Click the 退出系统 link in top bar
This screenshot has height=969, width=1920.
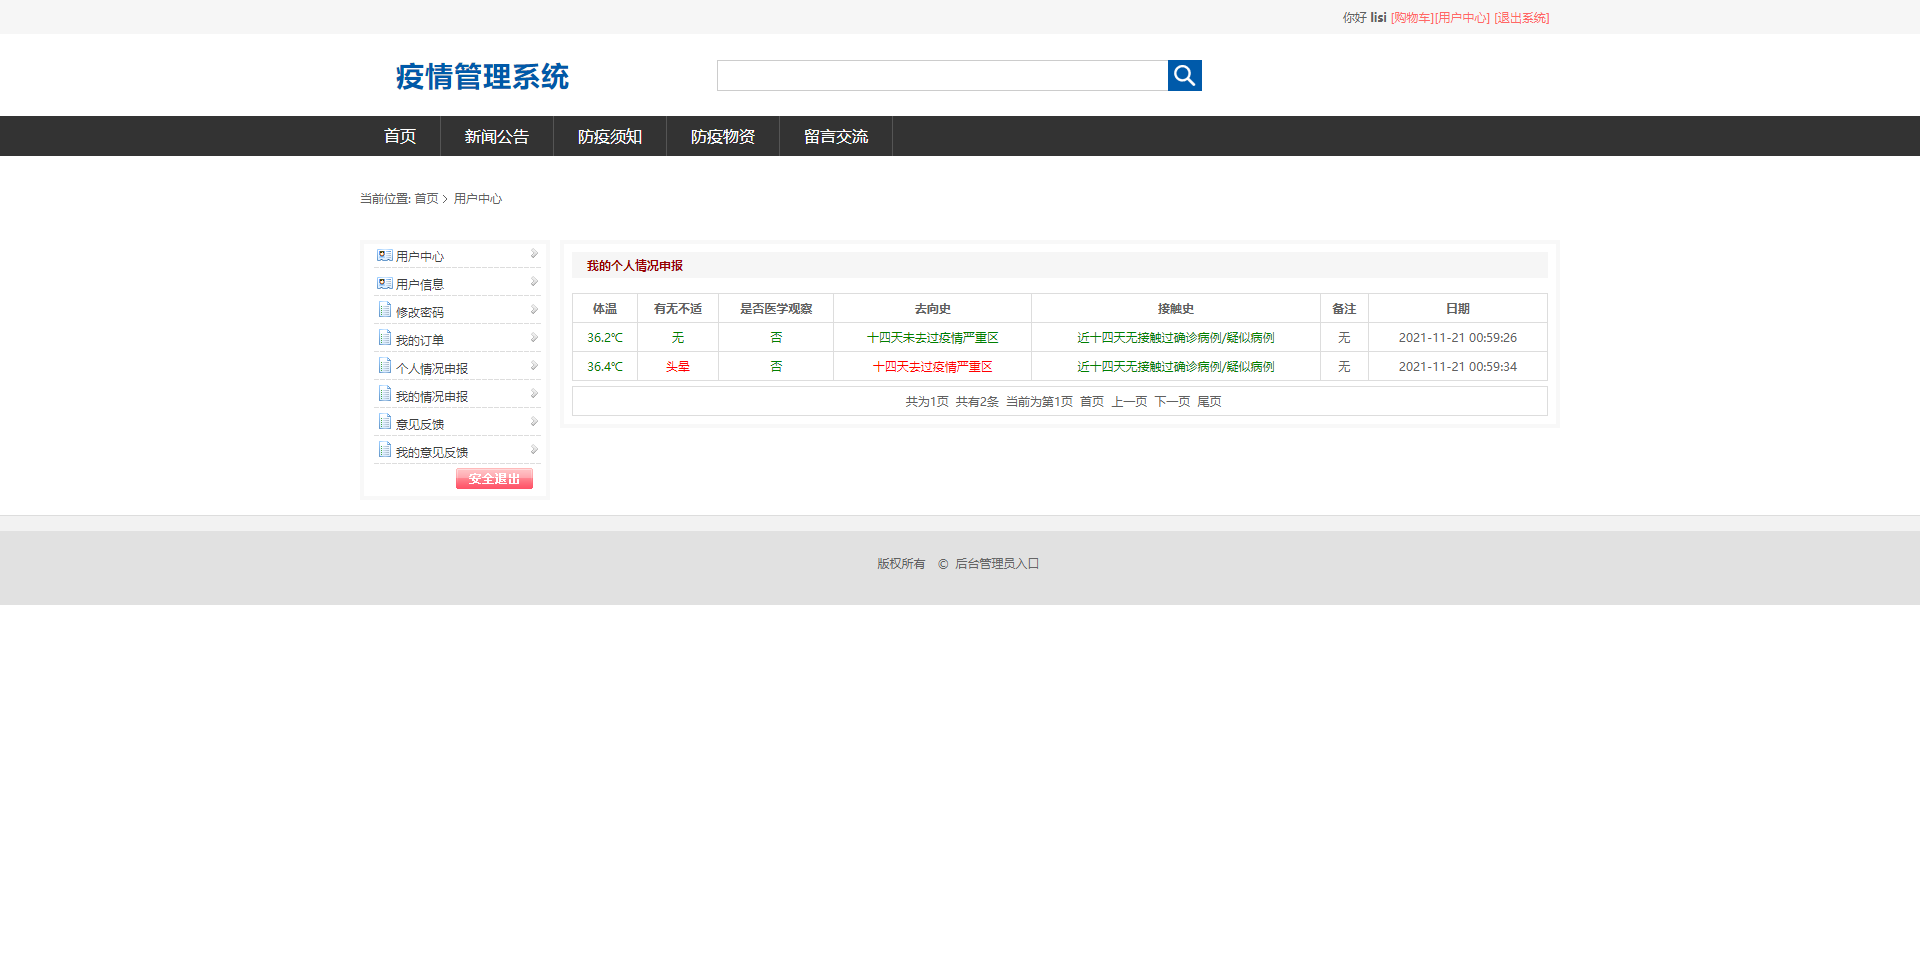[1522, 18]
